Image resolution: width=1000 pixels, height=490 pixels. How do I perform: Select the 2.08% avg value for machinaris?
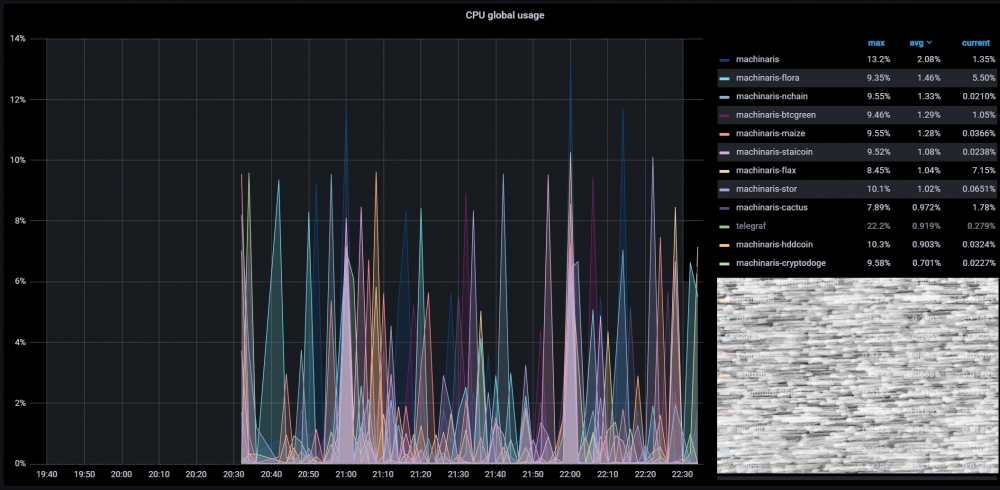tap(929, 59)
